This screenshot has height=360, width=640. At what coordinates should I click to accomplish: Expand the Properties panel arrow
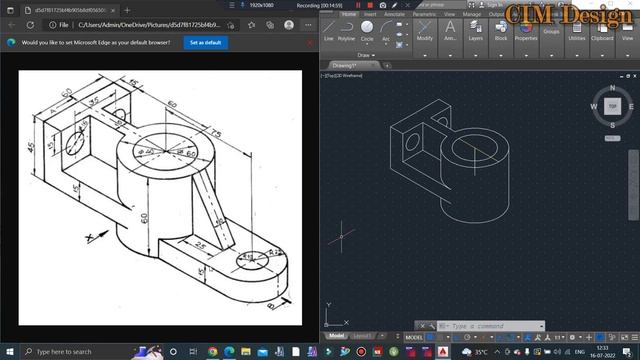click(526, 55)
